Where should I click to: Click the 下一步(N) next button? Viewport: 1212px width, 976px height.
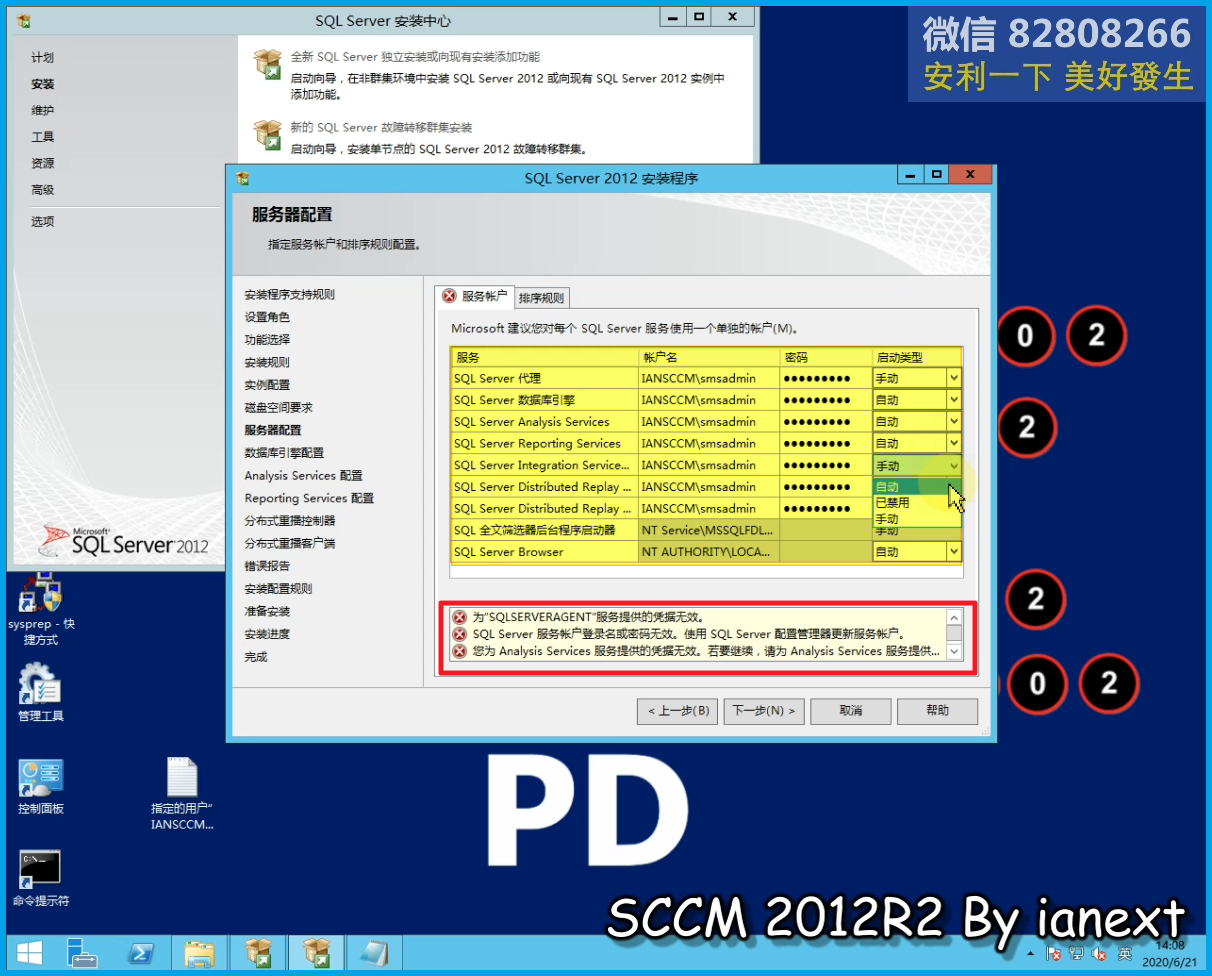[x=764, y=711]
